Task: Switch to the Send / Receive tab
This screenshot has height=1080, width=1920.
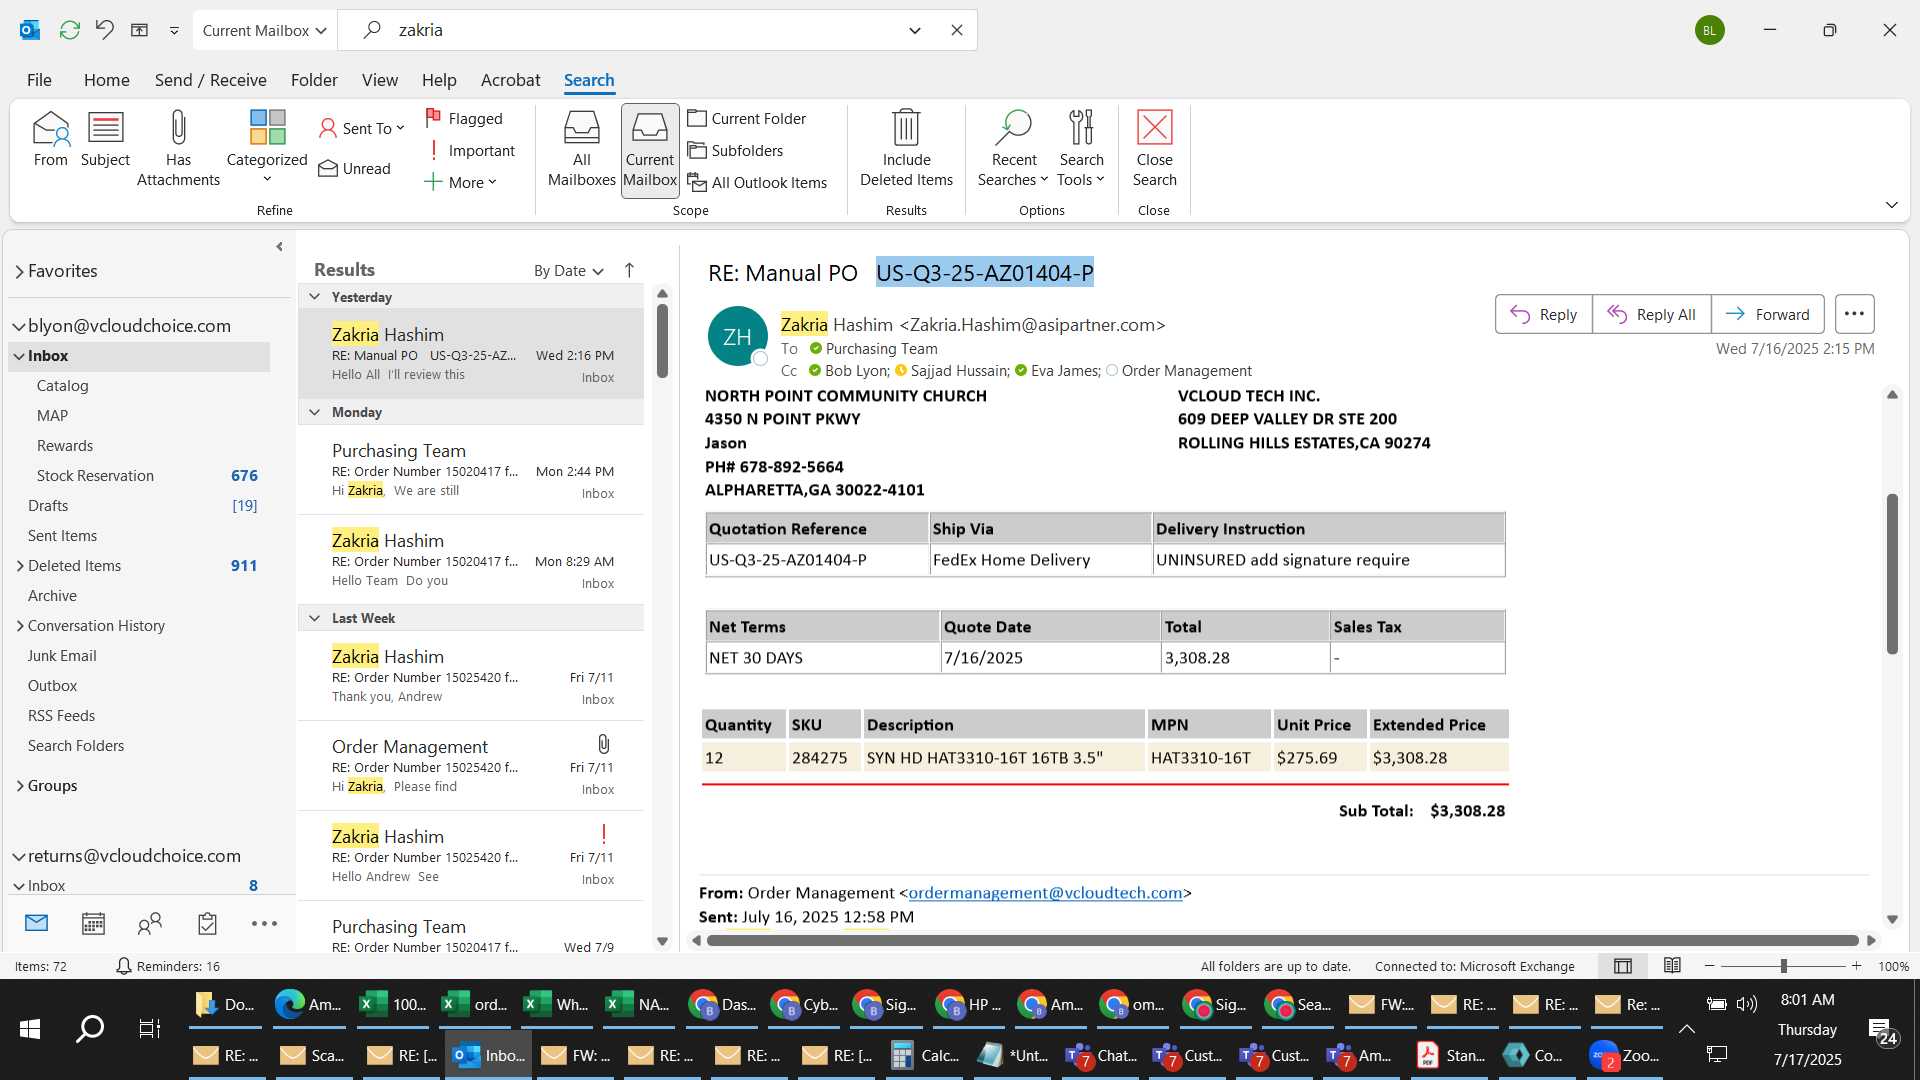Action: [x=210, y=80]
